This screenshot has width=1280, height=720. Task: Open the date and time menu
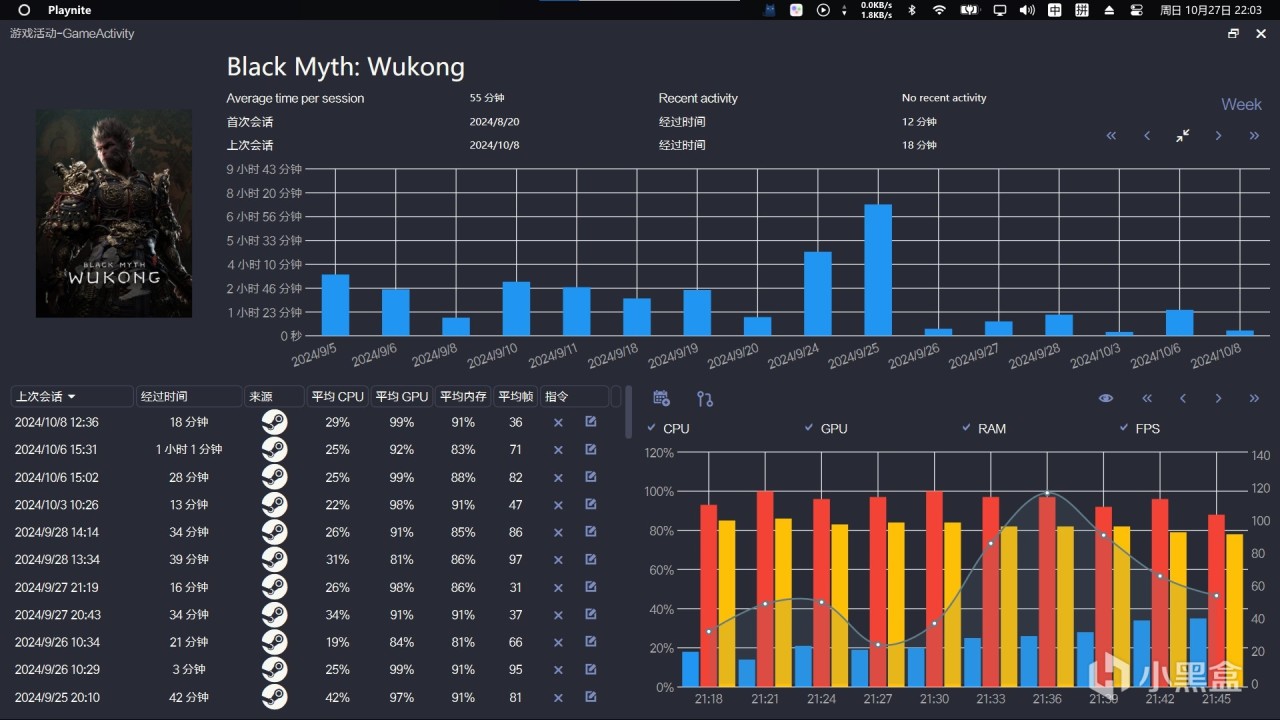1212,10
